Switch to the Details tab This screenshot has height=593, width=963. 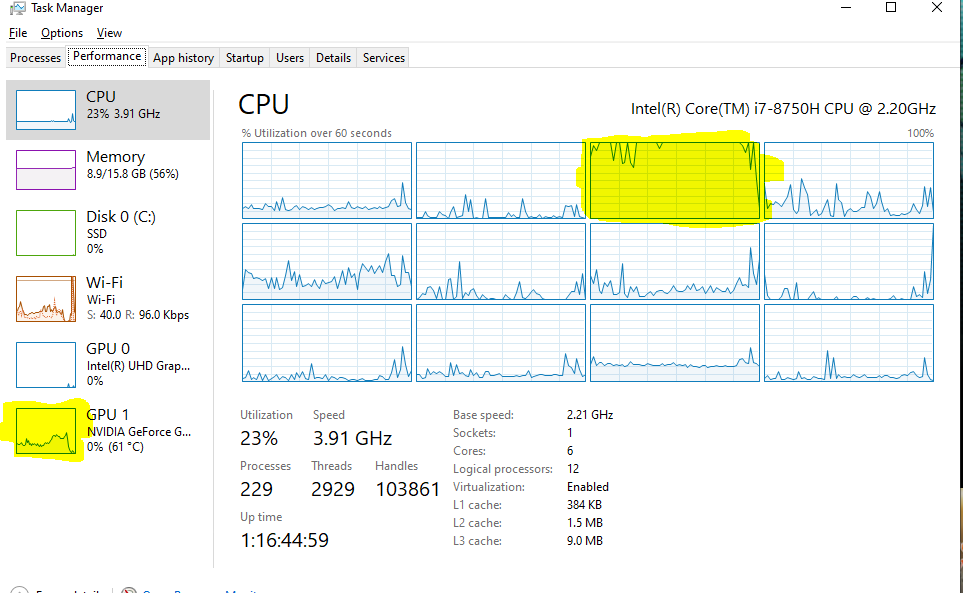pos(333,58)
